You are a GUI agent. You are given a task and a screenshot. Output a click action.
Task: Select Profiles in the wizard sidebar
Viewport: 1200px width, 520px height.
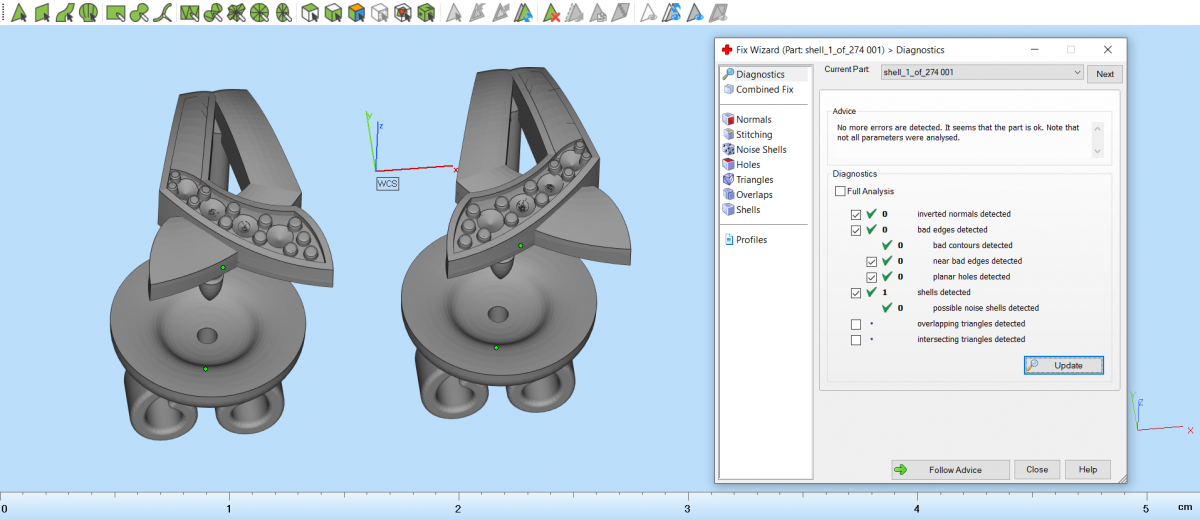point(751,240)
